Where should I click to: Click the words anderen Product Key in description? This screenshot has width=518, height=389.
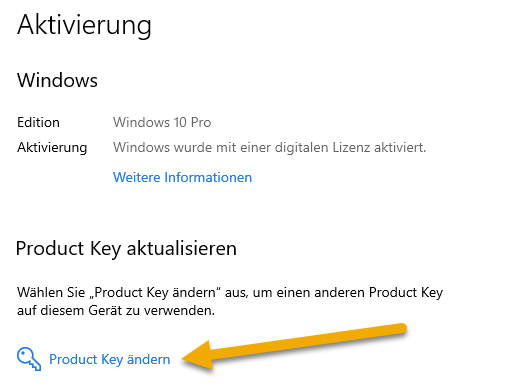click(379, 293)
